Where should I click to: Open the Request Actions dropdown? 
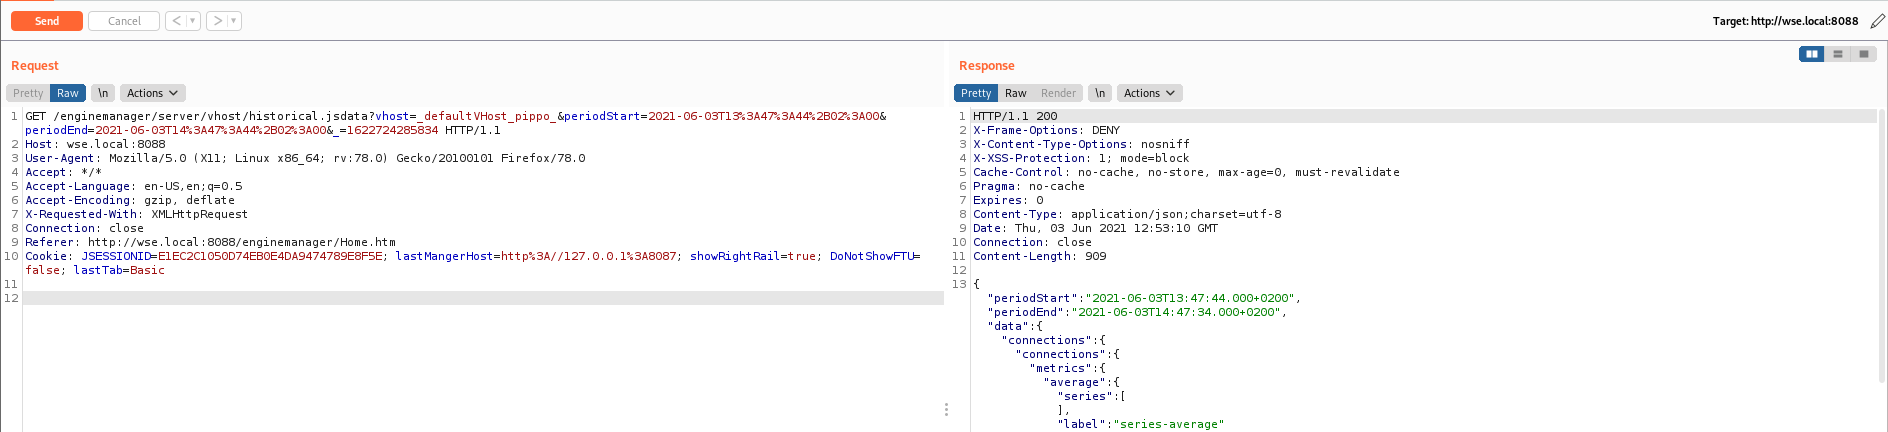tap(153, 93)
